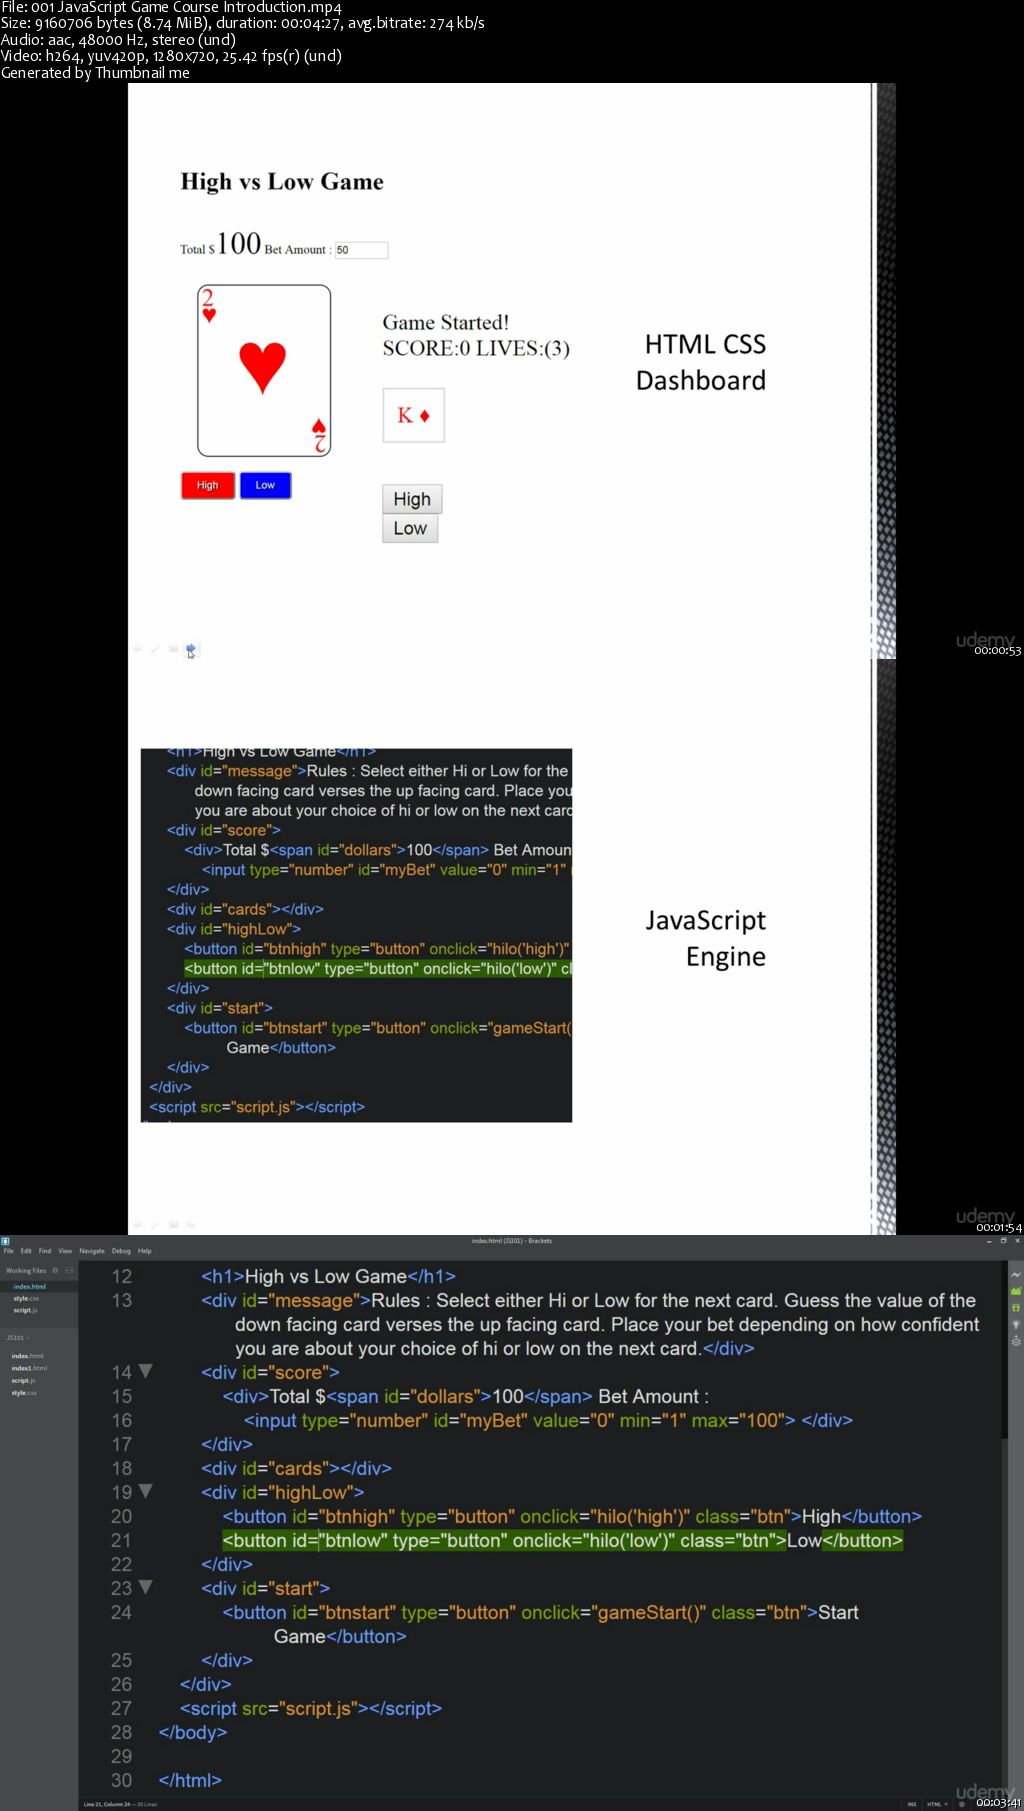The image size is (1024, 1811).
Task: Open the HTML language mode dropdown in status bar
Action: coord(937,1804)
